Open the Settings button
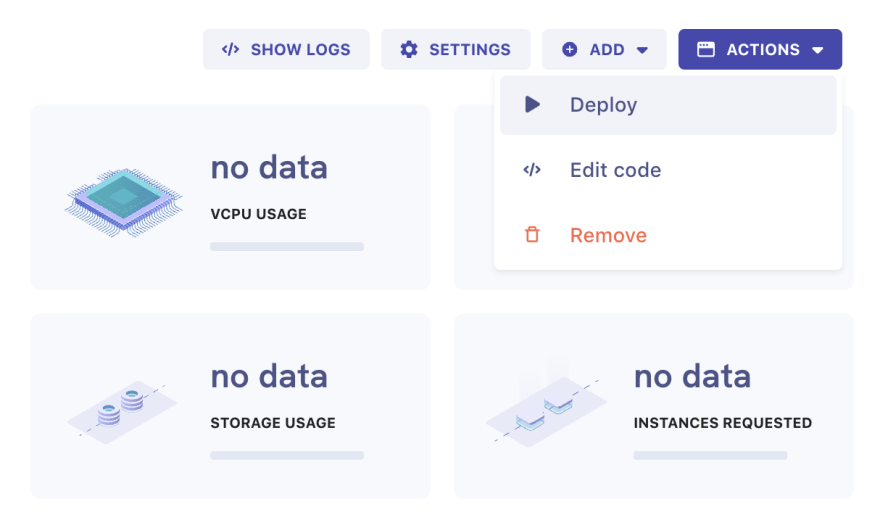 (x=456, y=49)
